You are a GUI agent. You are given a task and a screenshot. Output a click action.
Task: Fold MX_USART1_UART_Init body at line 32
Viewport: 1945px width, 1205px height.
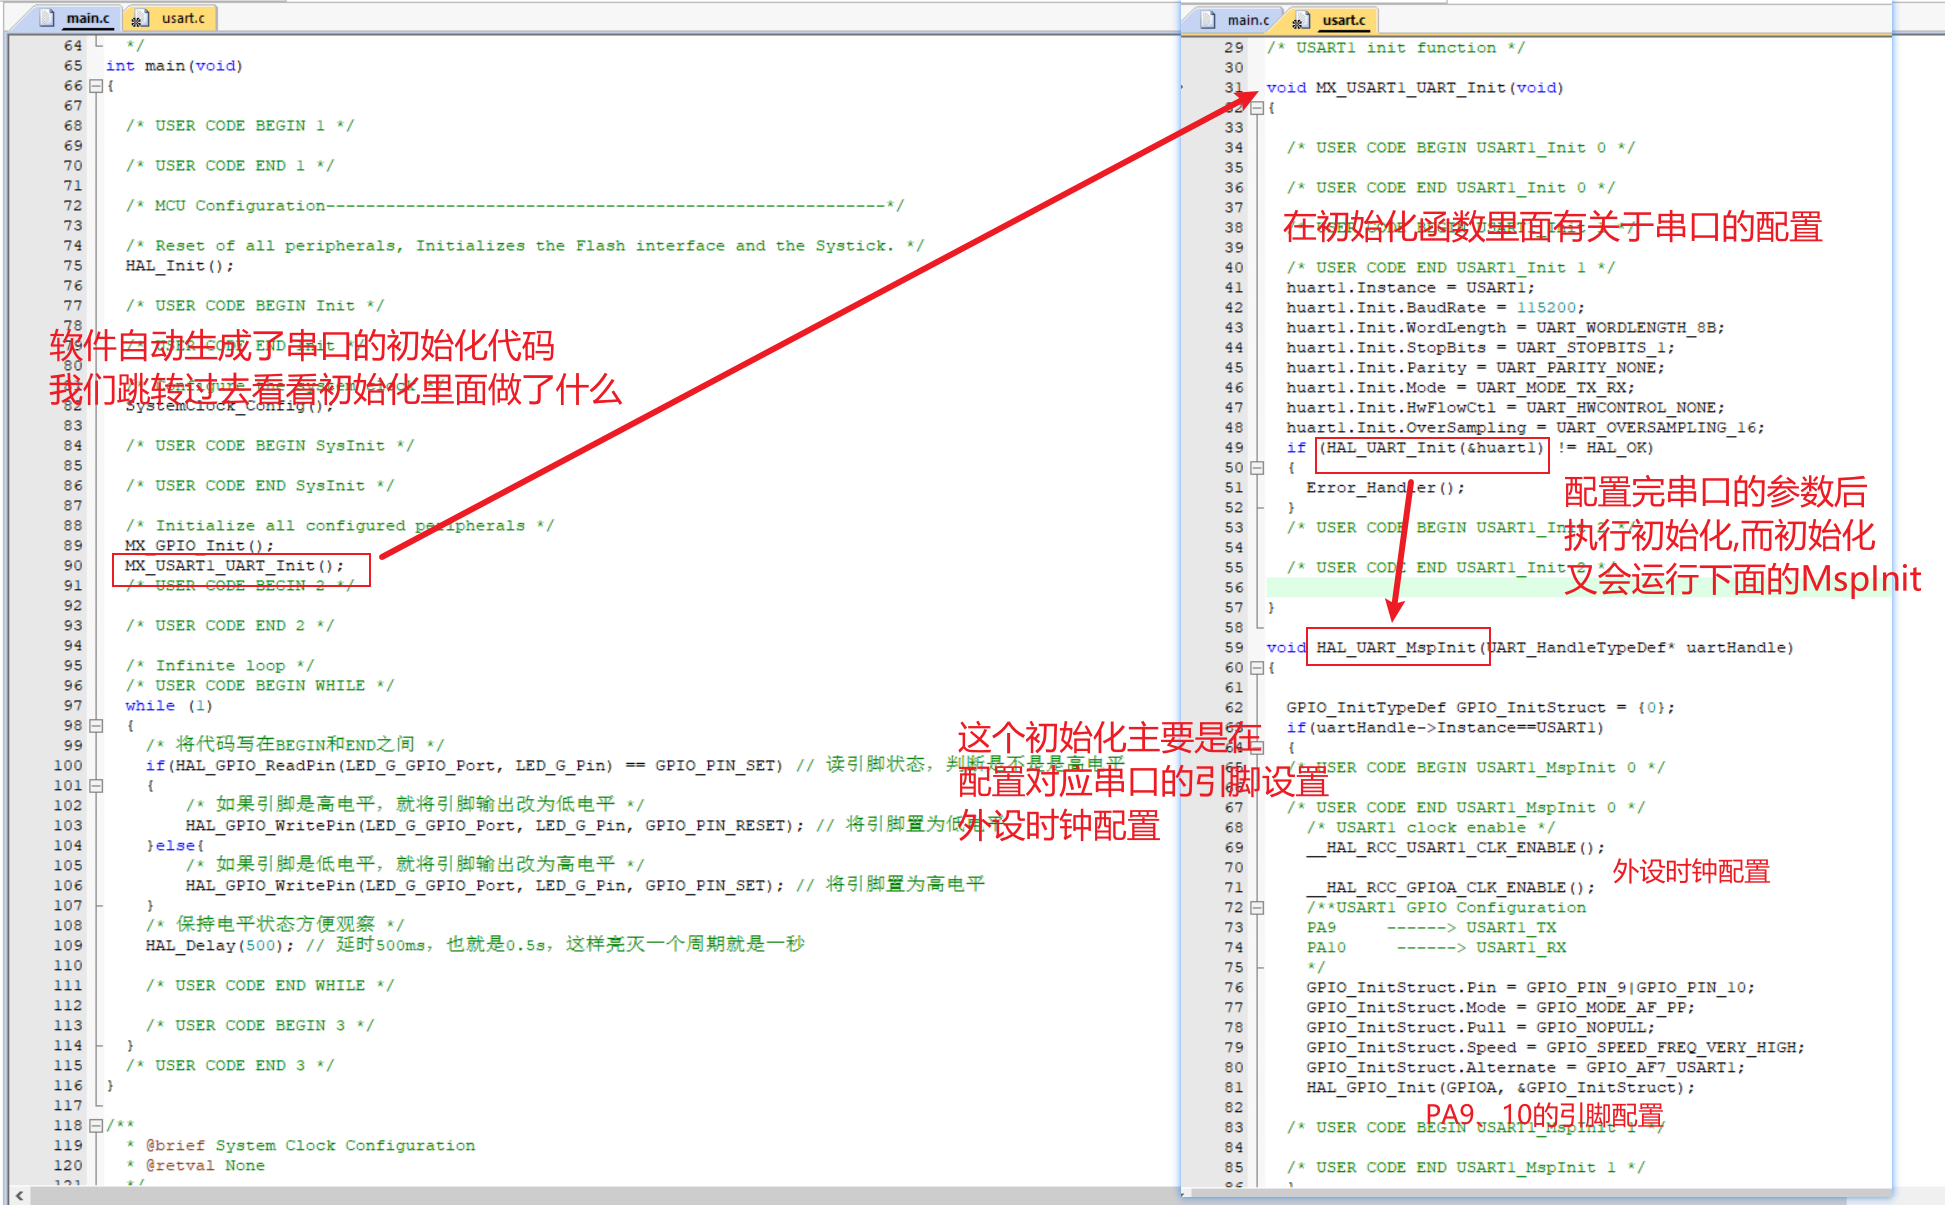coord(1257,108)
